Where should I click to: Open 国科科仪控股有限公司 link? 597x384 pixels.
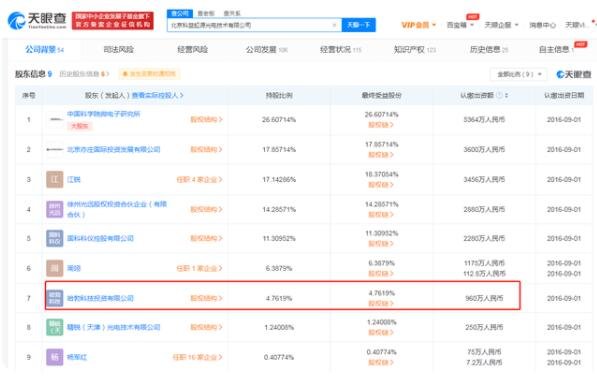(100, 239)
